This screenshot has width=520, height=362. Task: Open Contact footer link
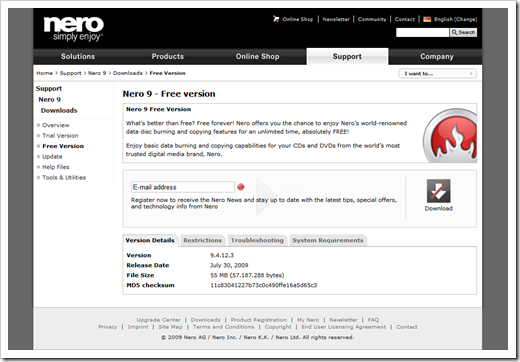(x=407, y=327)
